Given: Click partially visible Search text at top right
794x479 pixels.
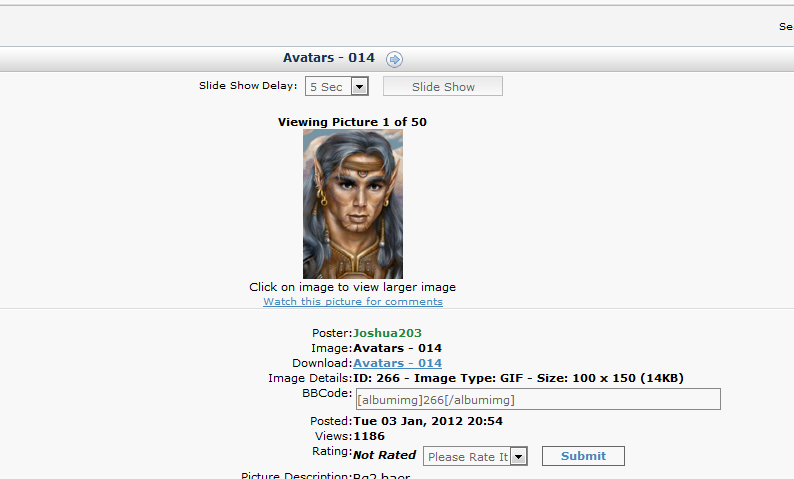Looking at the screenshot, I should pos(786,27).
